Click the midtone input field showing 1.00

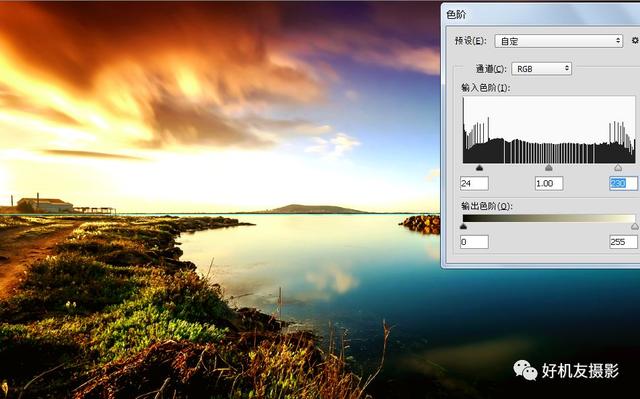(549, 184)
